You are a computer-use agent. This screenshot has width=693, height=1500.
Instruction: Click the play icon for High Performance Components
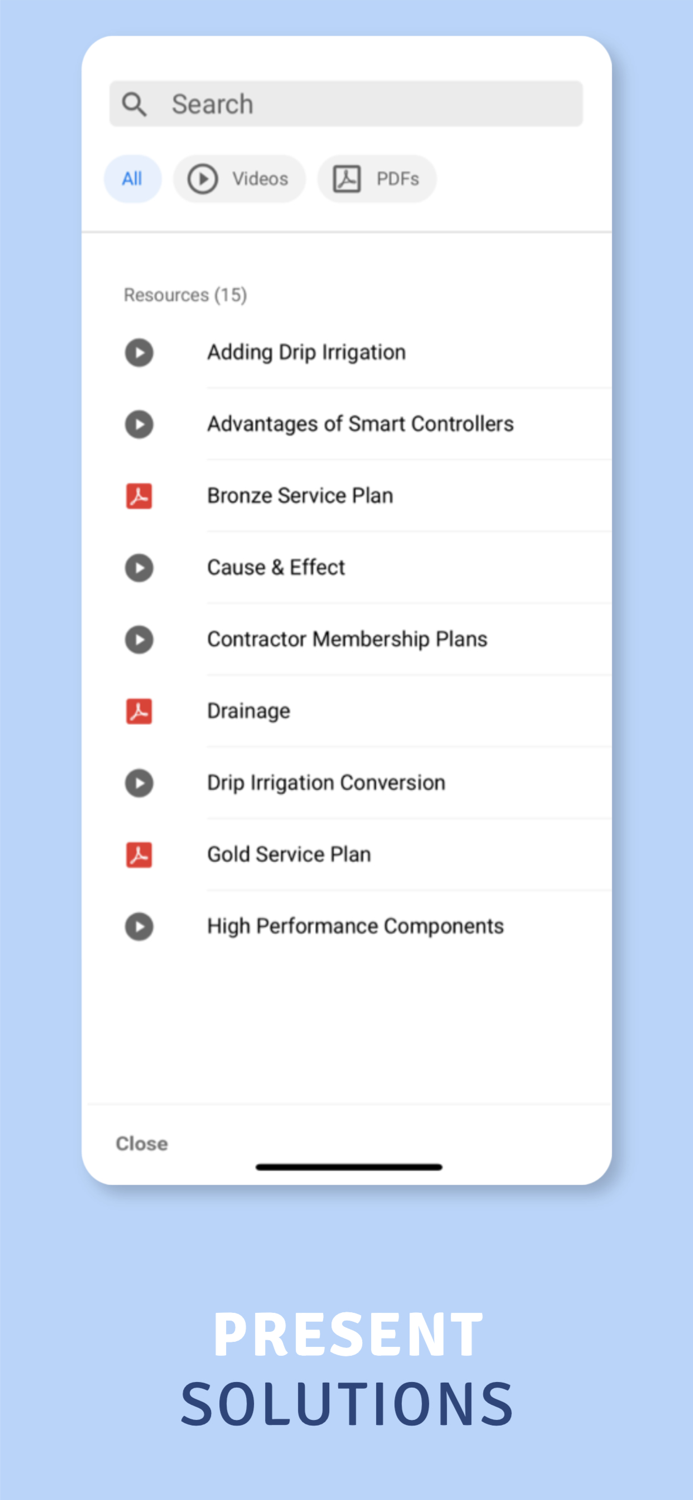[139, 926]
